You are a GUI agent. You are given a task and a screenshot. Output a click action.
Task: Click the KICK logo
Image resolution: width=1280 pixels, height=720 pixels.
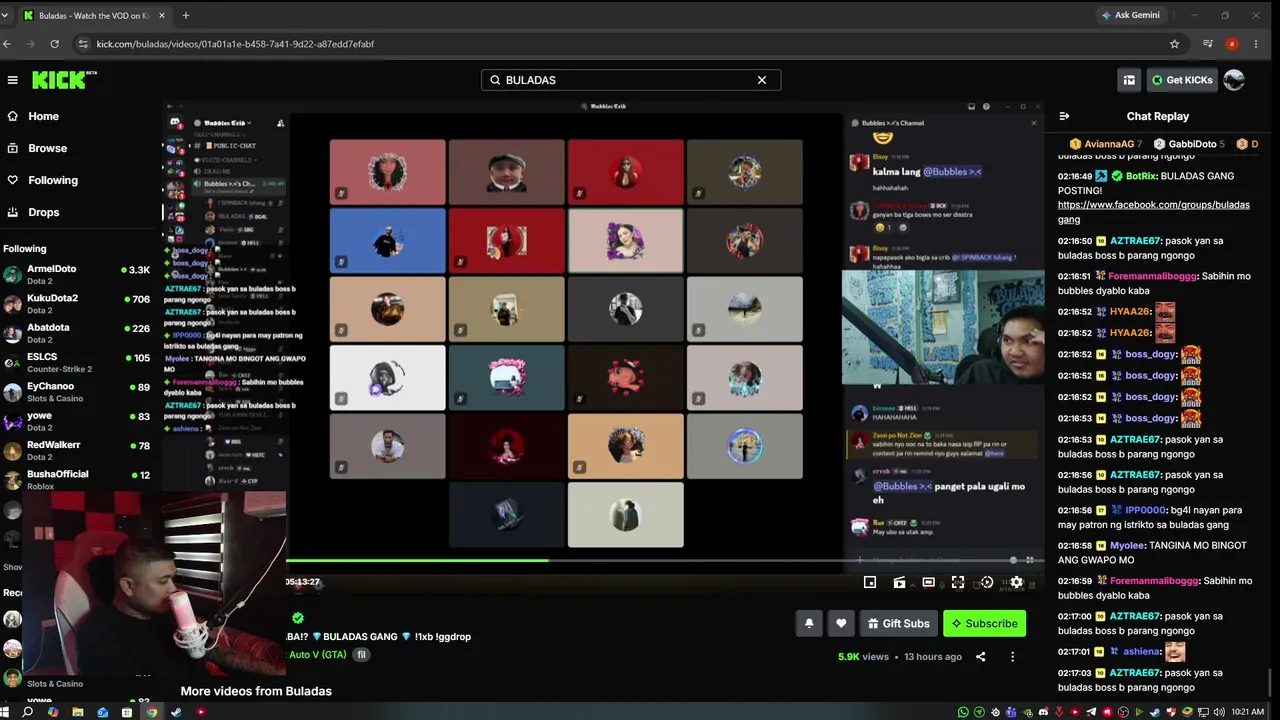(63, 80)
